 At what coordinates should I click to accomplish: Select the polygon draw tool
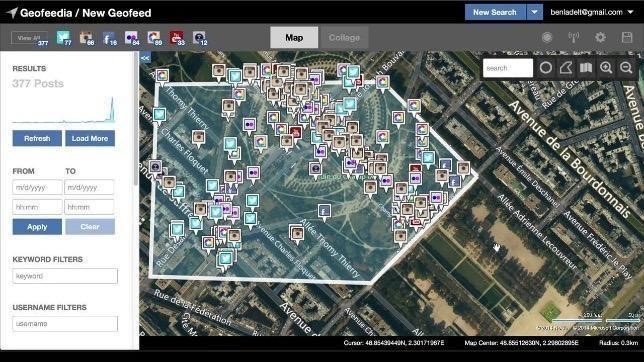pos(566,68)
